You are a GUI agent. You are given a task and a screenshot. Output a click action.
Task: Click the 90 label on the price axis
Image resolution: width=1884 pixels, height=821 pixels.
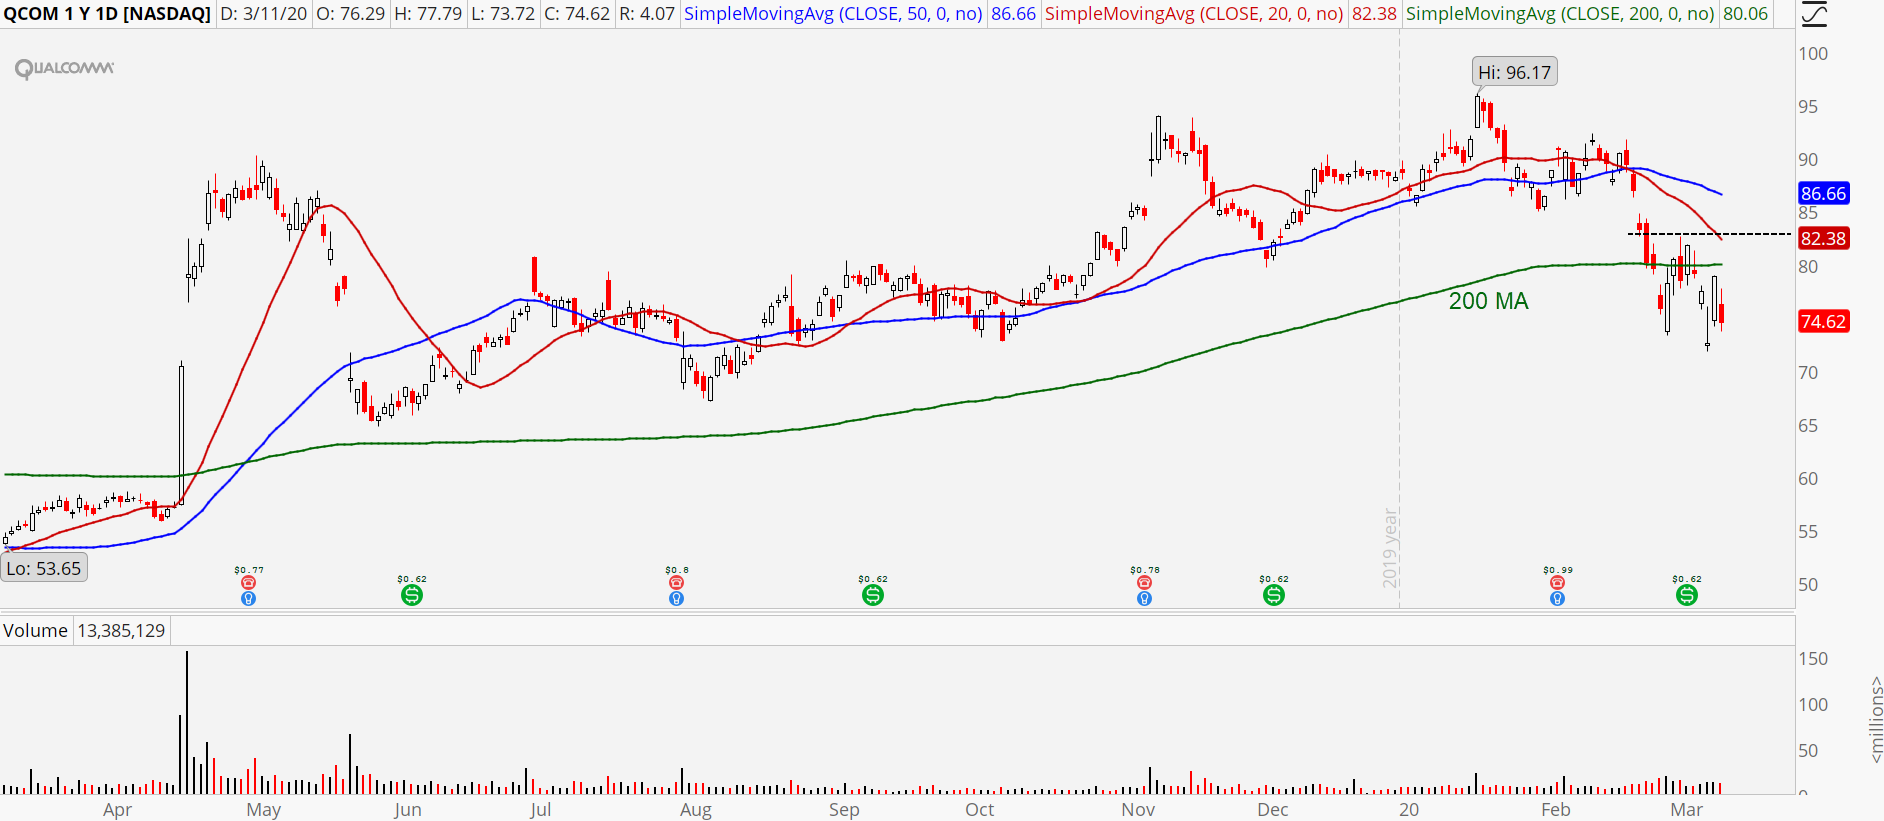1808,160
